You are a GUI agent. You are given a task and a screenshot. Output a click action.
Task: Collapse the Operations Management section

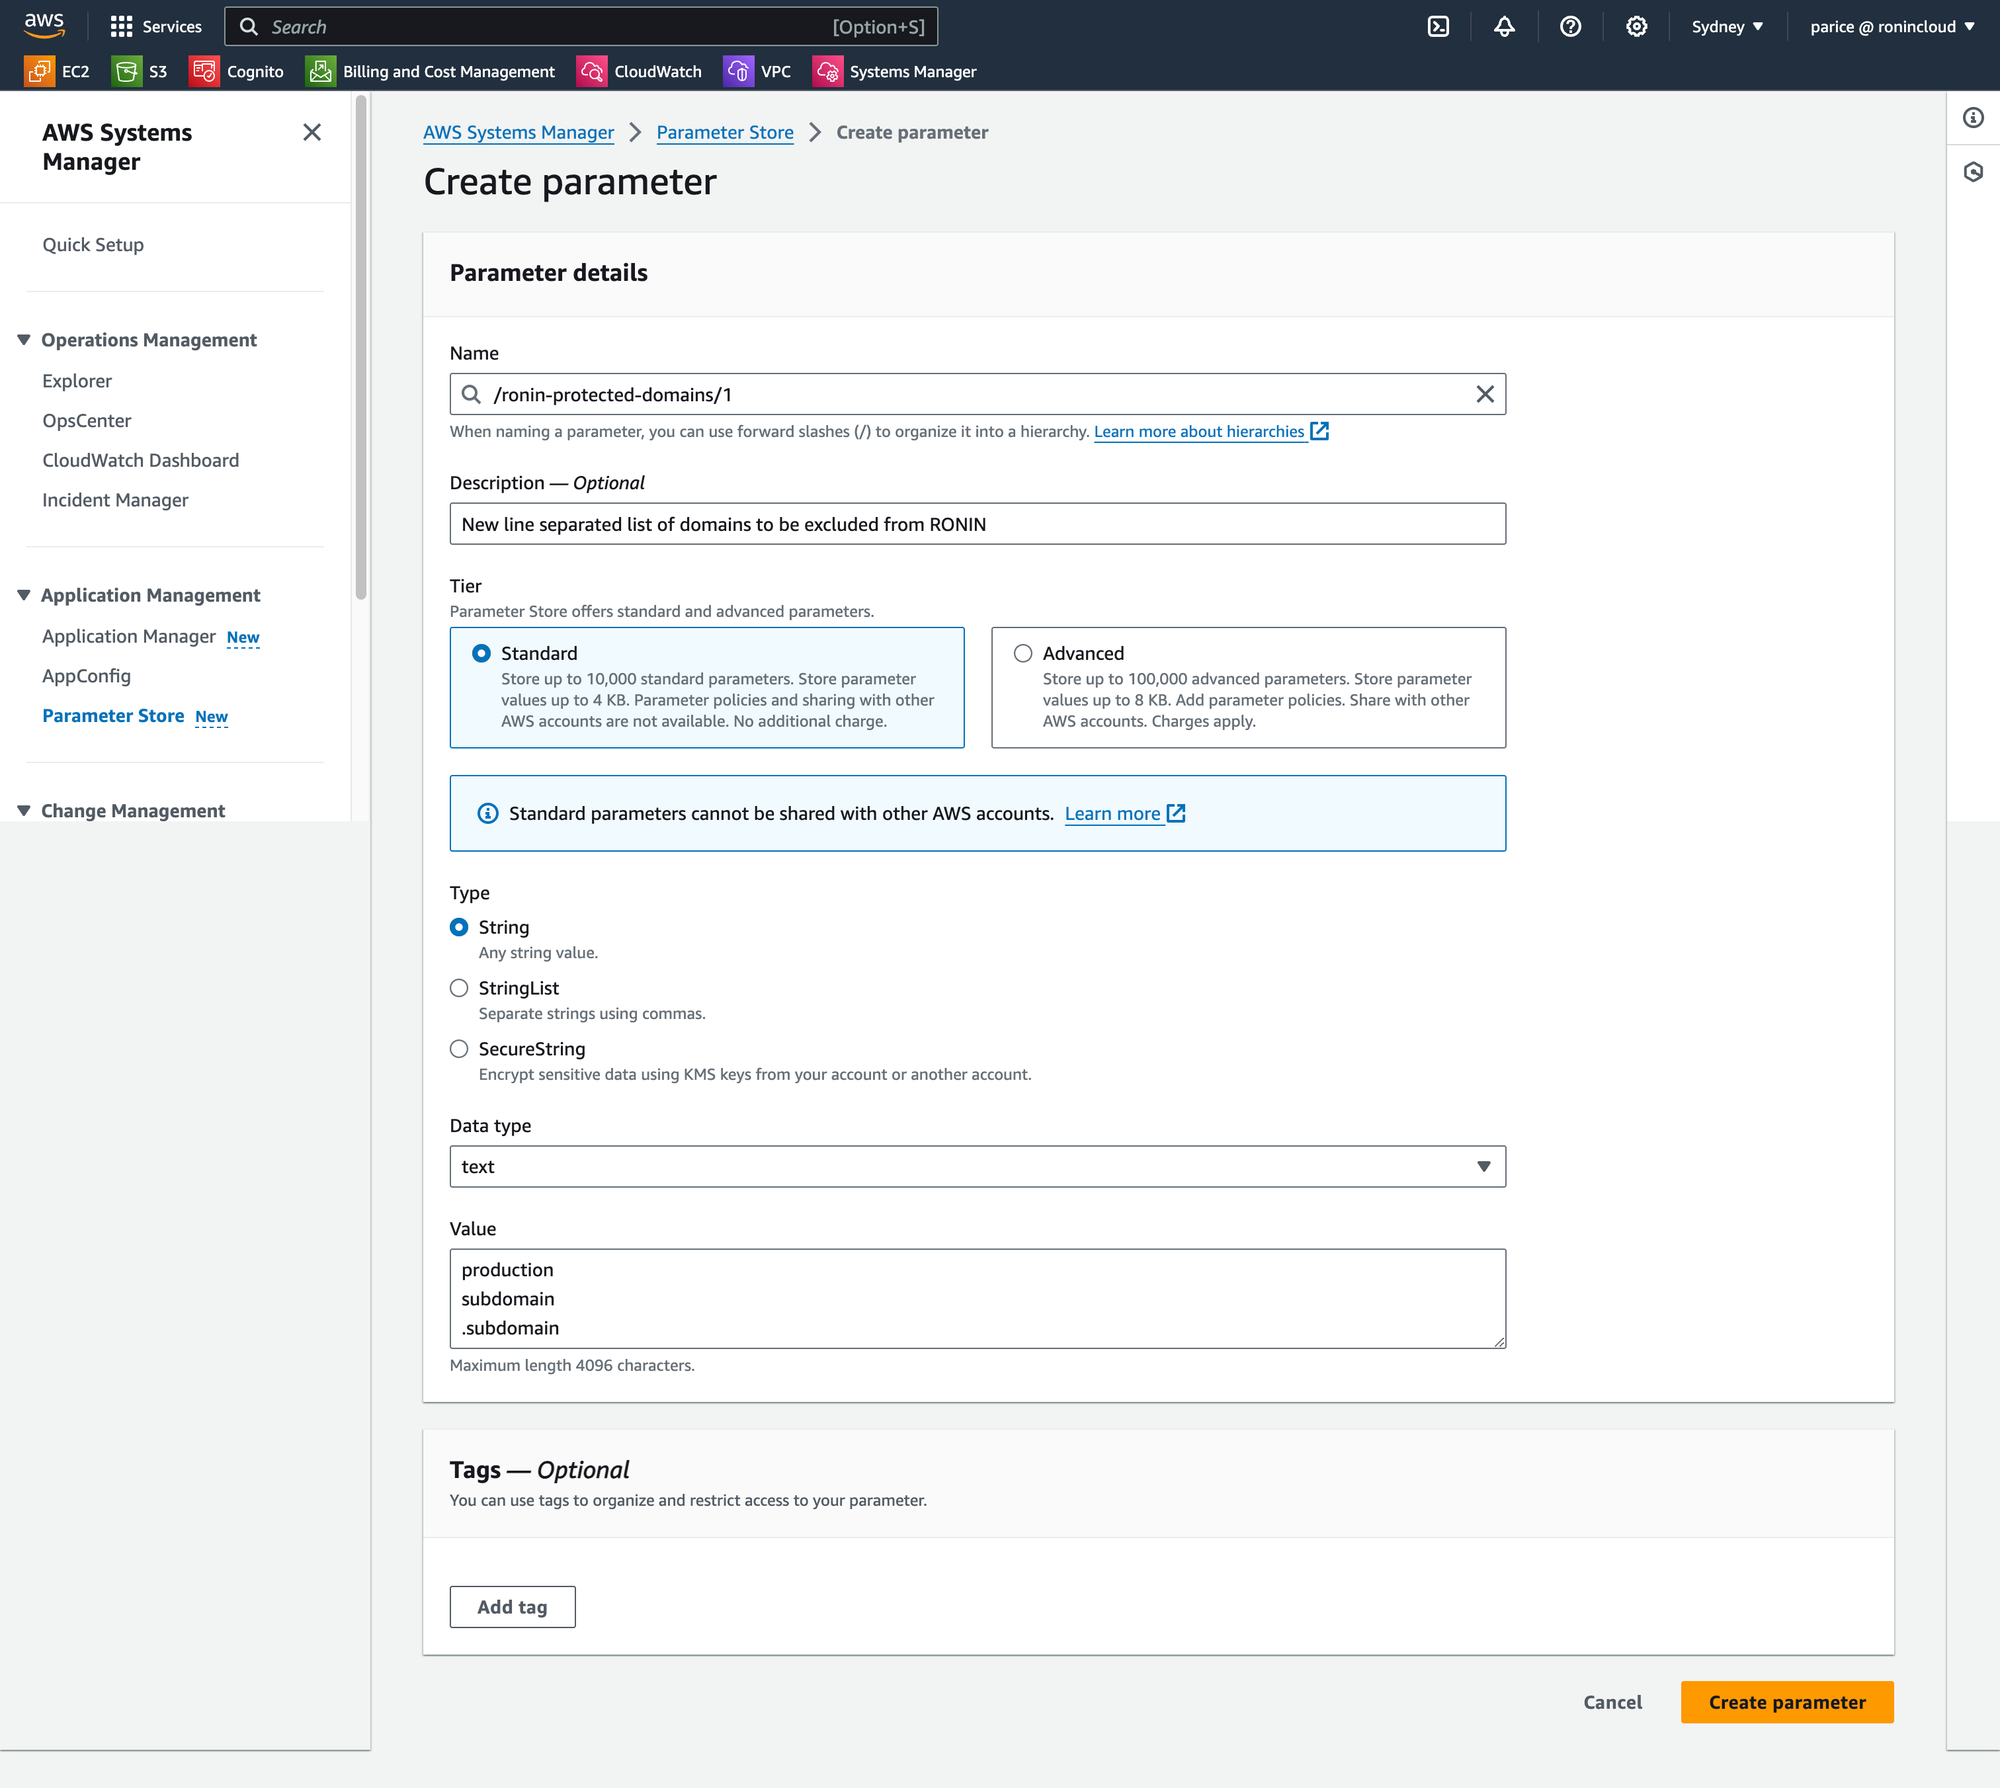click(x=24, y=340)
